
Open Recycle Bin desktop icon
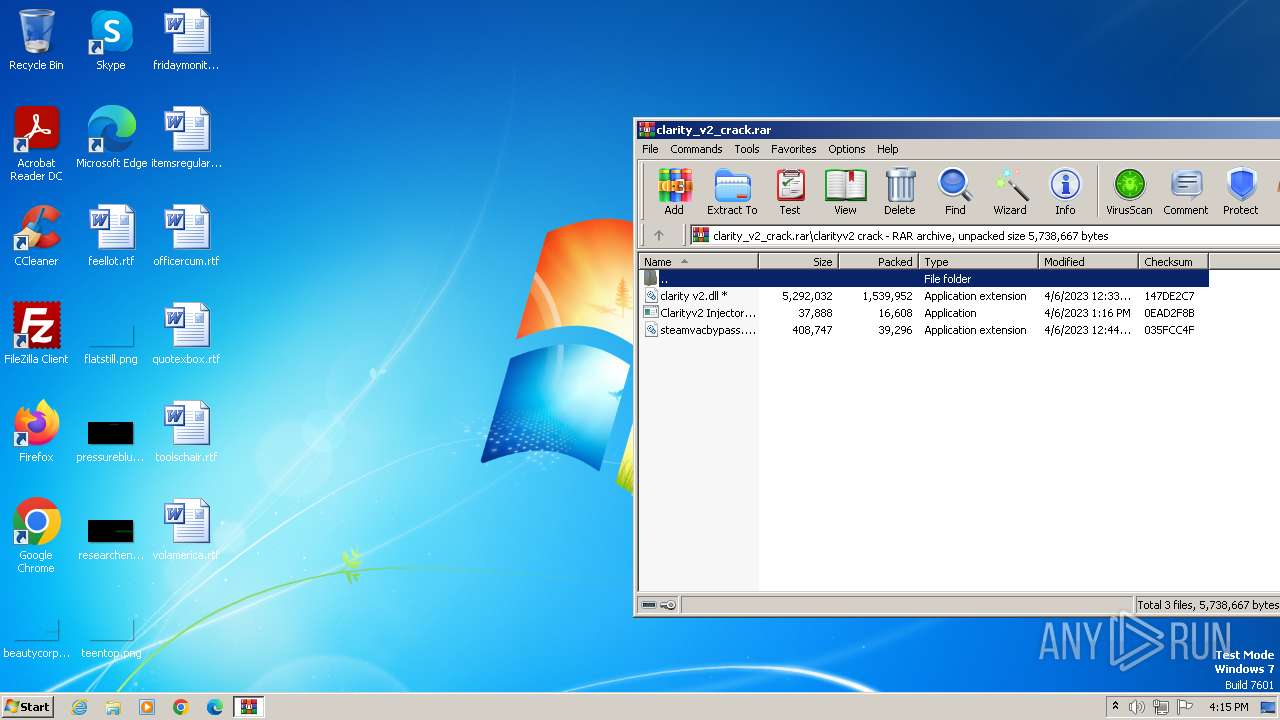click(x=36, y=40)
